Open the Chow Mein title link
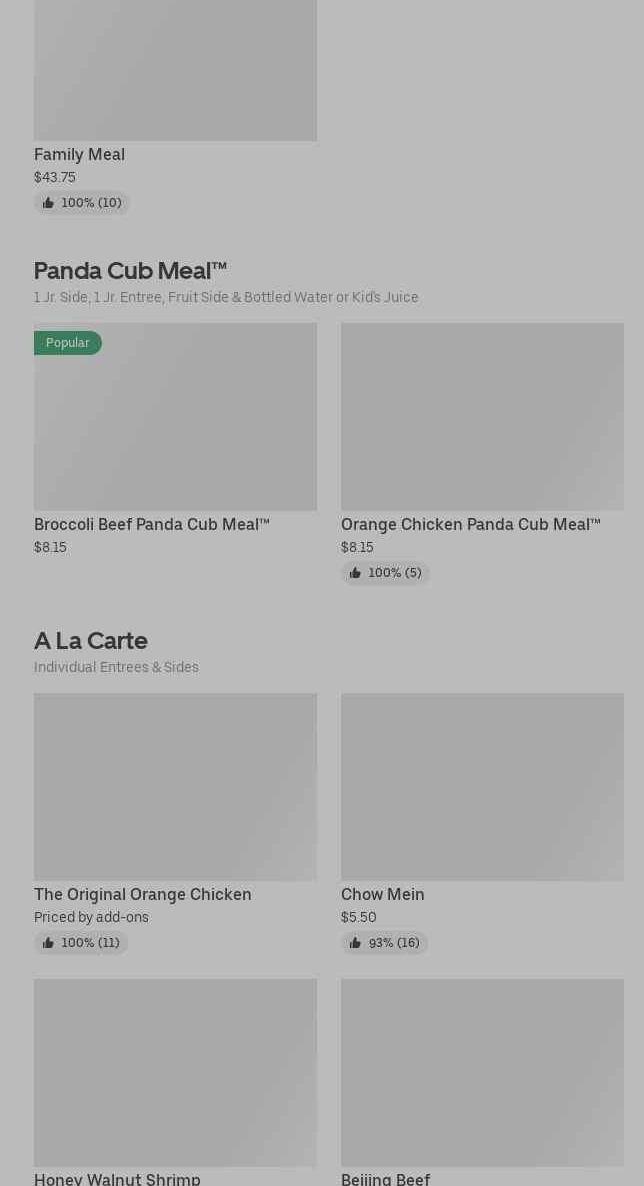 click(383, 895)
